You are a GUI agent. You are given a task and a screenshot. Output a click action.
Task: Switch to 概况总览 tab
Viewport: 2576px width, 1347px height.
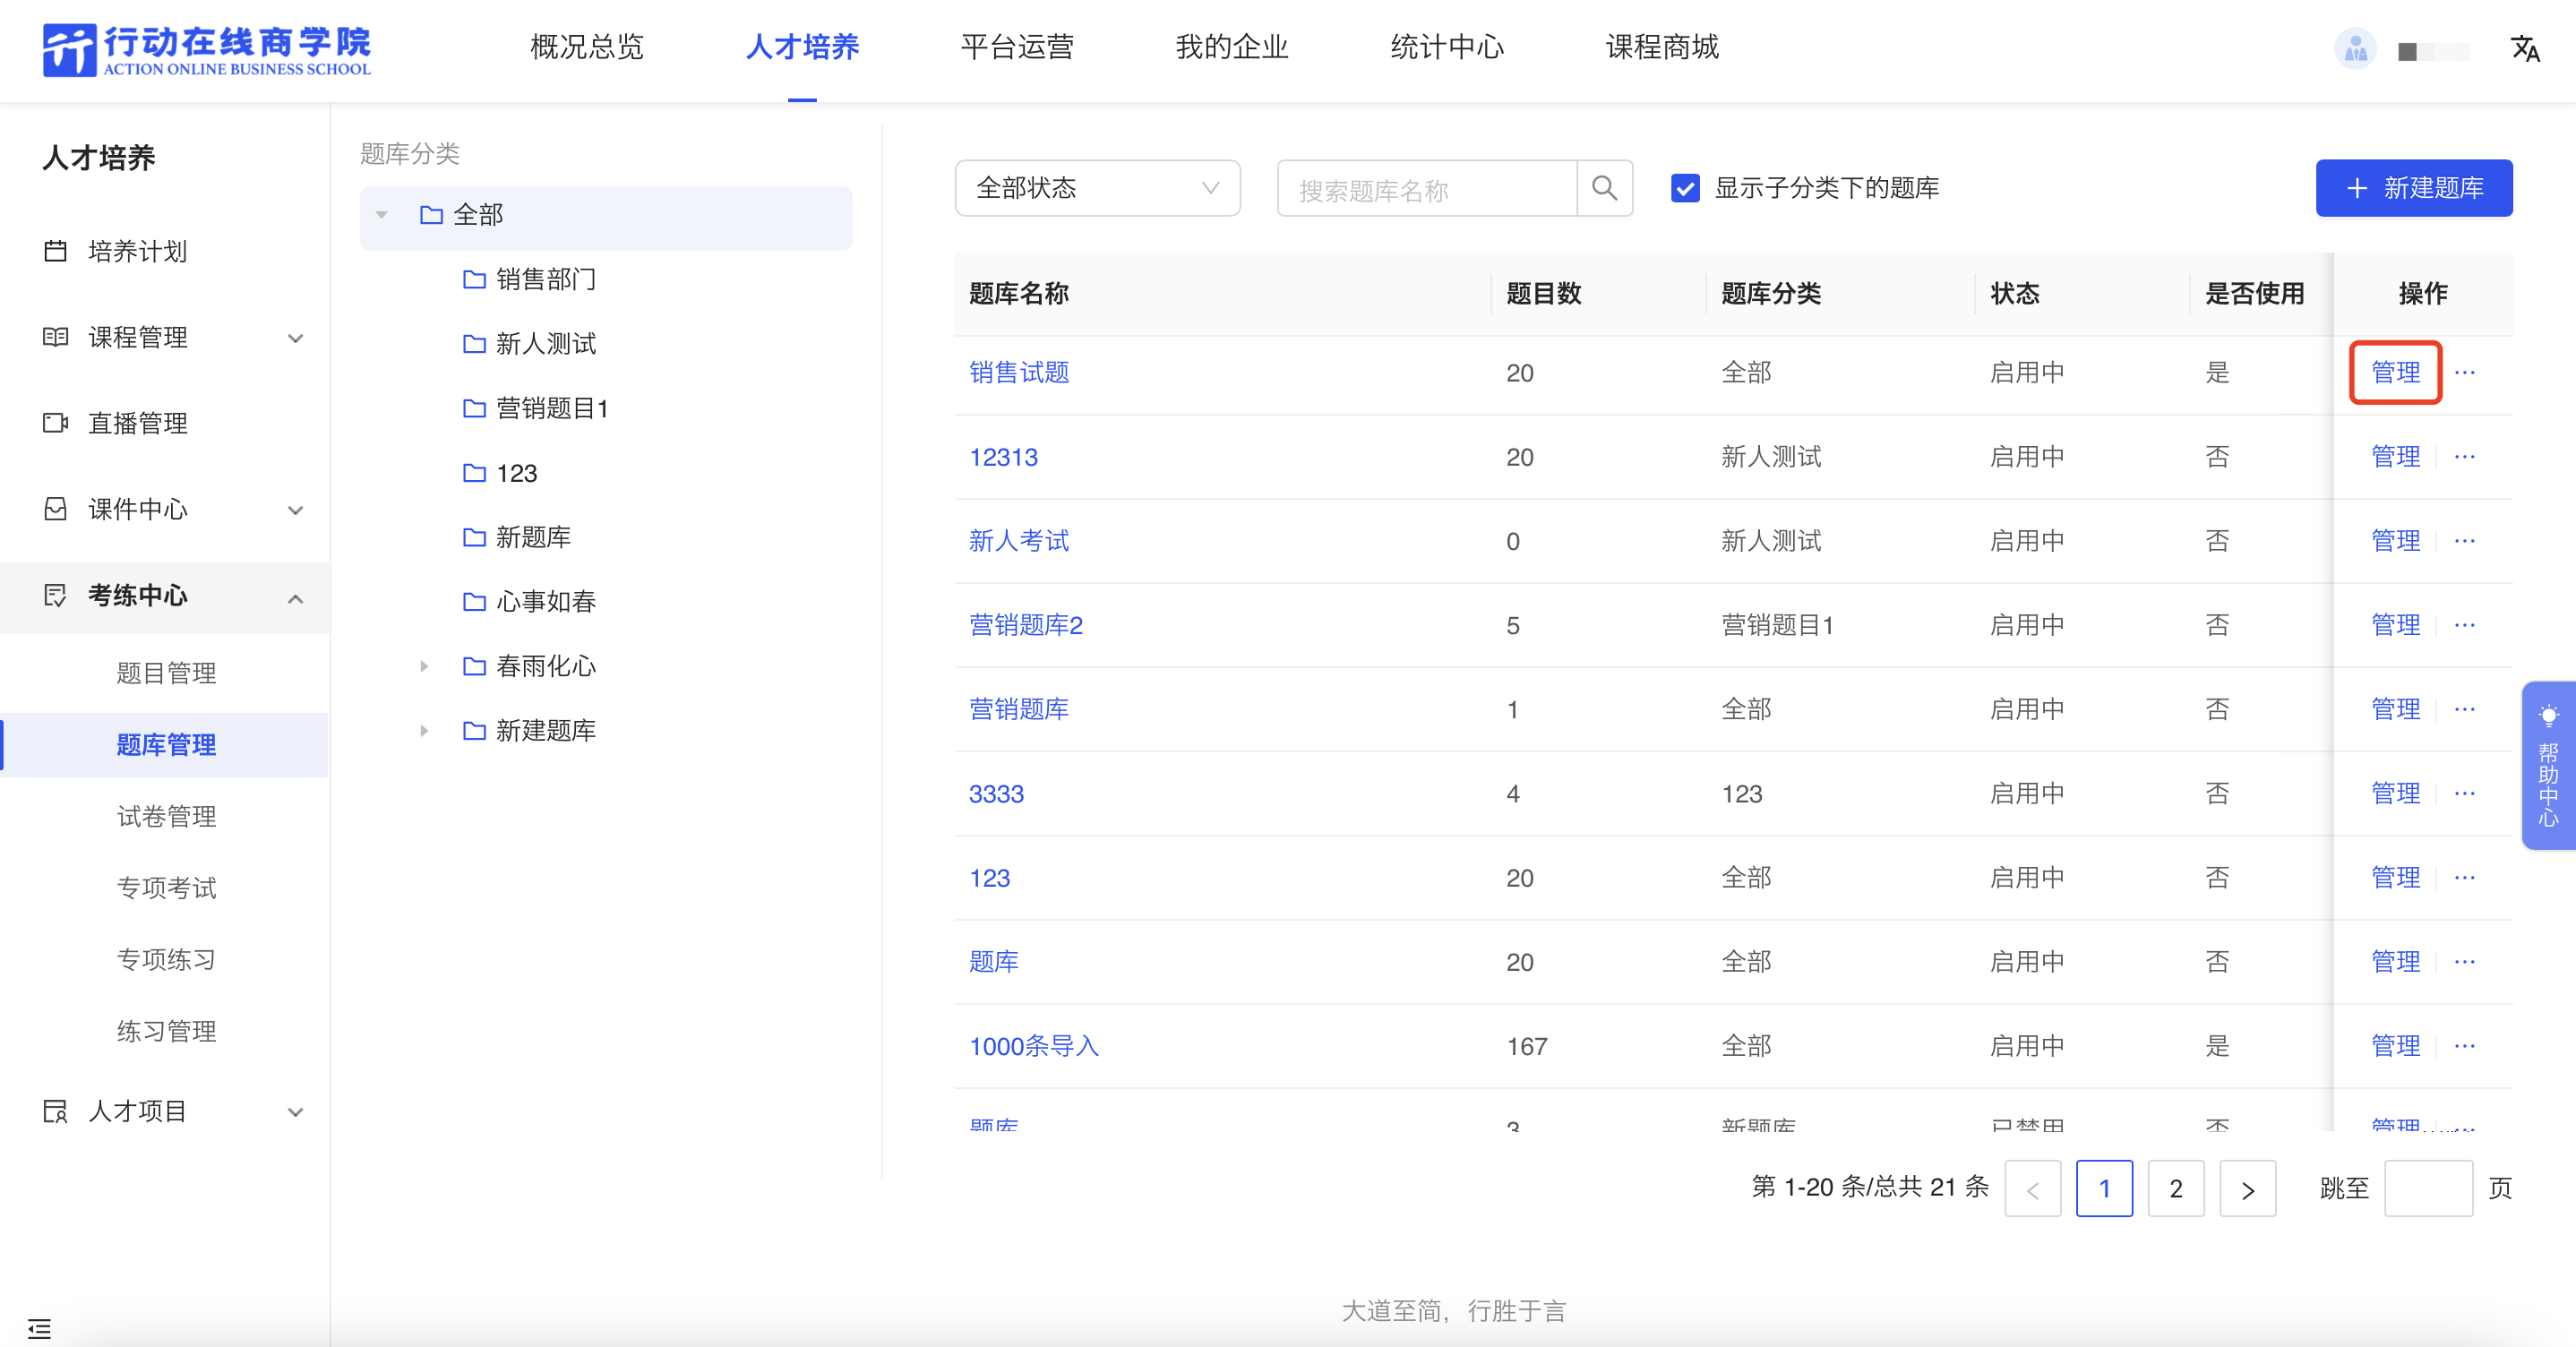pyautogui.click(x=587, y=47)
